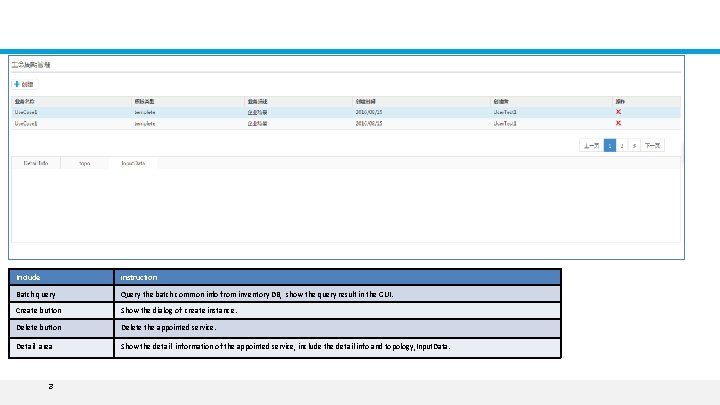Click the business description cell in highlighted row
This screenshot has width=720, height=405.
click(257, 112)
